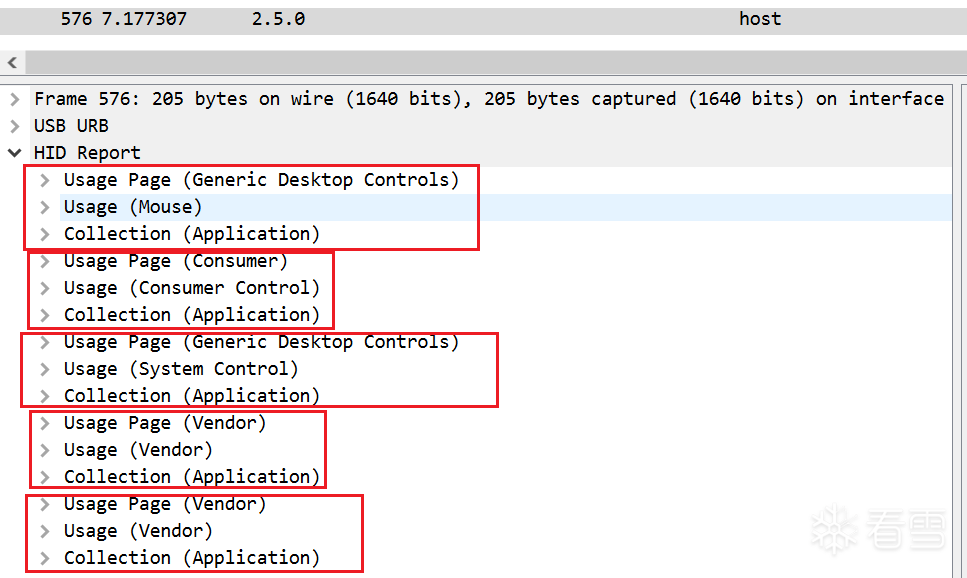The width and height of the screenshot is (967, 578).
Task: Select the first Usage Page (Vendor) entry
Action: coord(165,423)
